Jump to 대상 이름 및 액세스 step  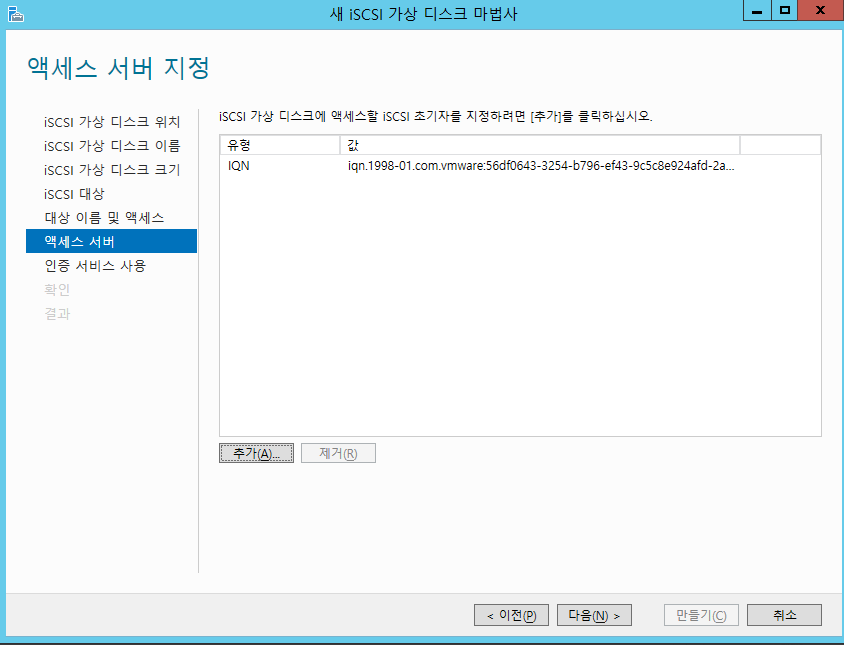(104, 218)
